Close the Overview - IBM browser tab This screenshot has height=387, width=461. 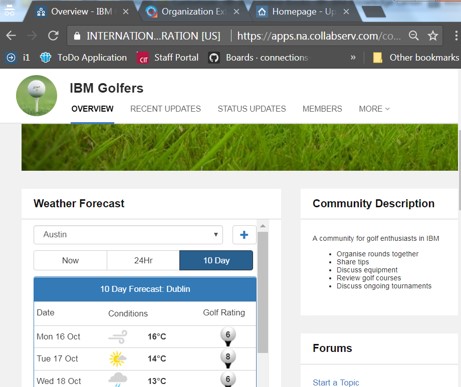[125, 12]
